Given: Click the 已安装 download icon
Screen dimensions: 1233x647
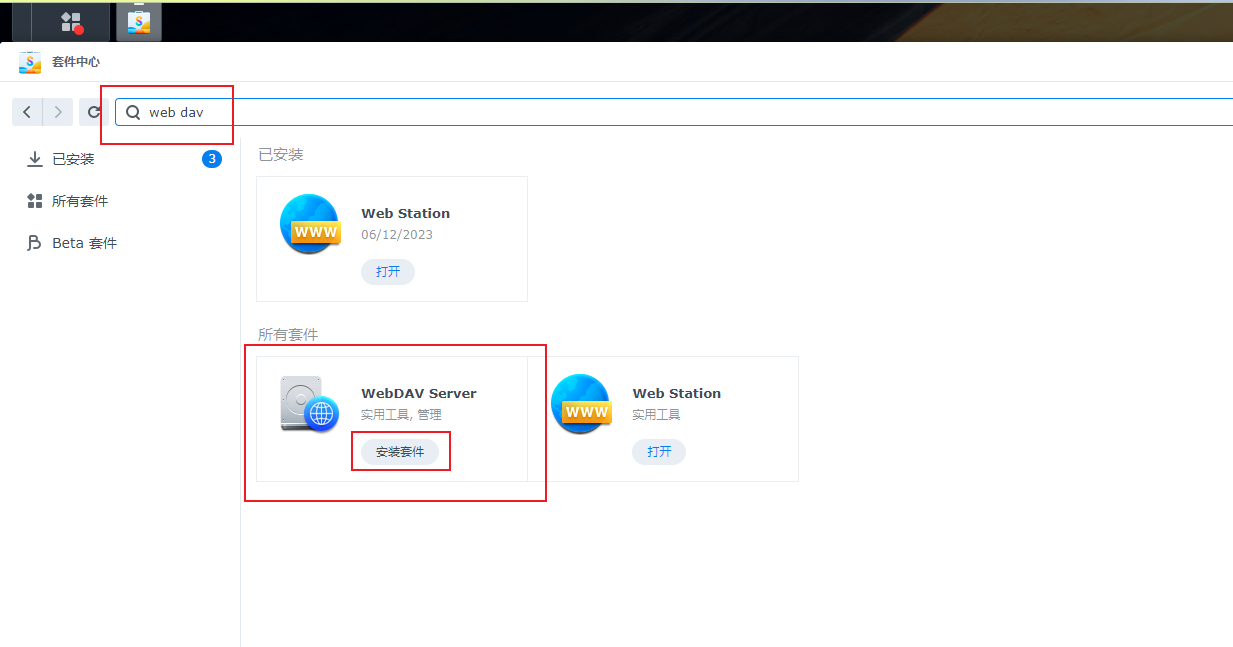Looking at the screenshot, I should (x=35, y=159).
